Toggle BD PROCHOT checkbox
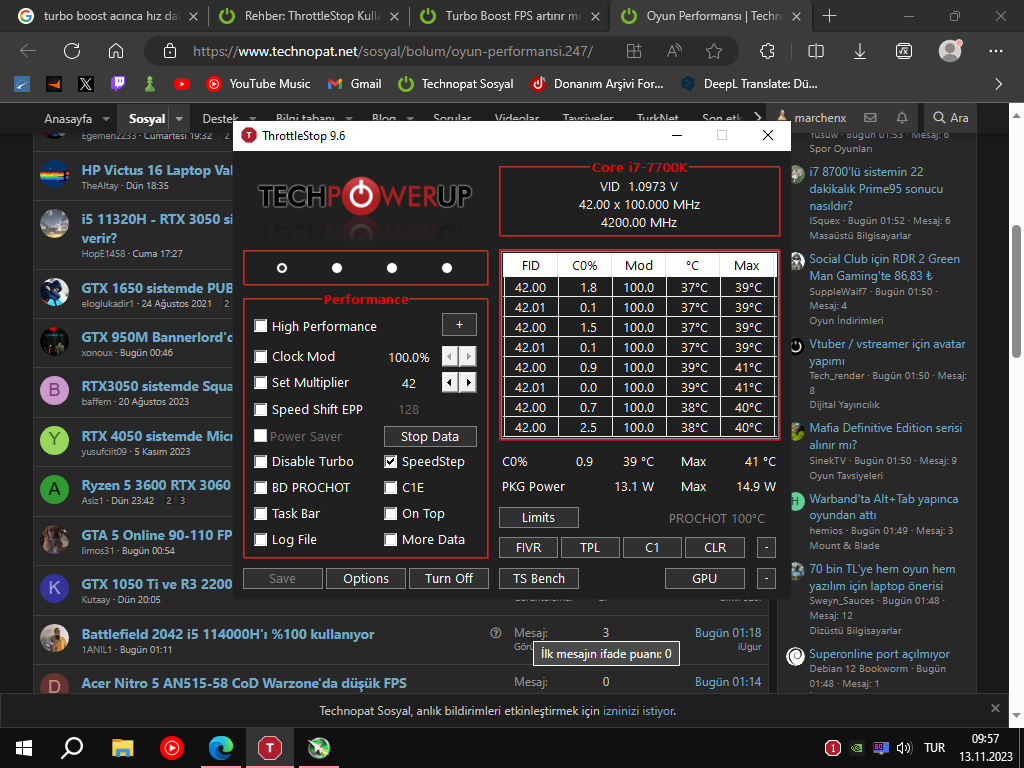 point(261,488)
